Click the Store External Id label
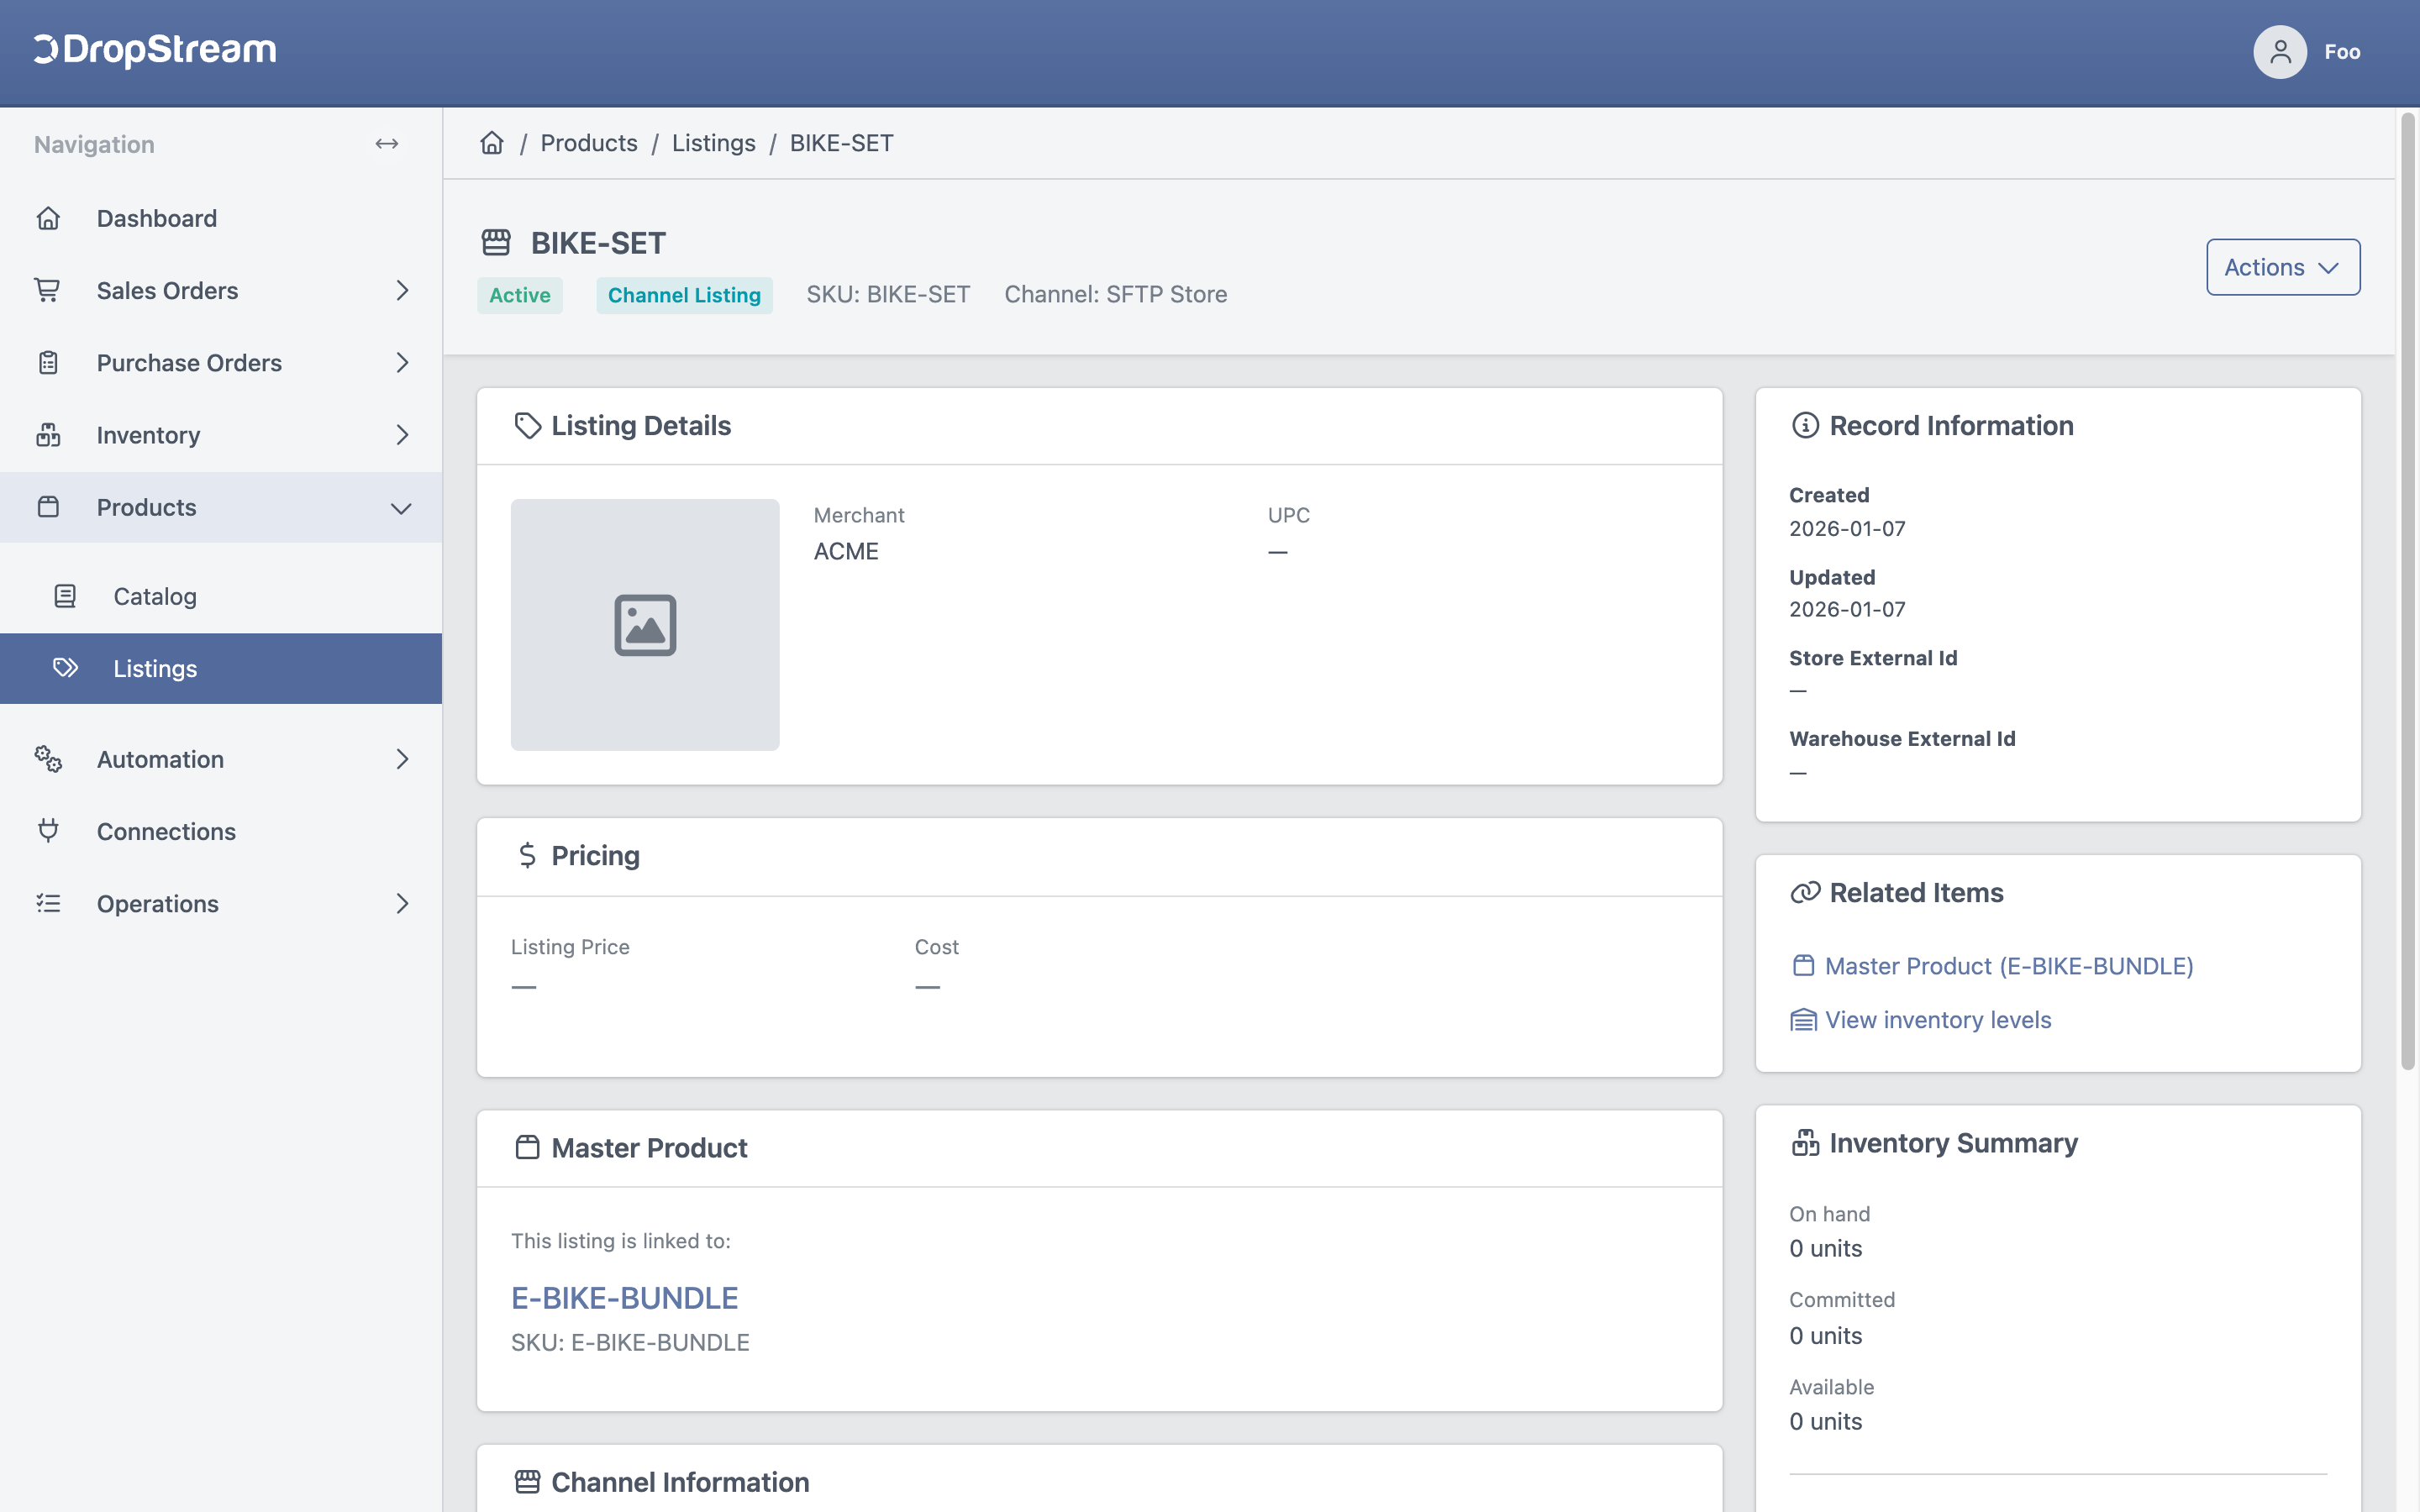This screenshot has height=1512, width=2420. click(x=1873, y=658)
